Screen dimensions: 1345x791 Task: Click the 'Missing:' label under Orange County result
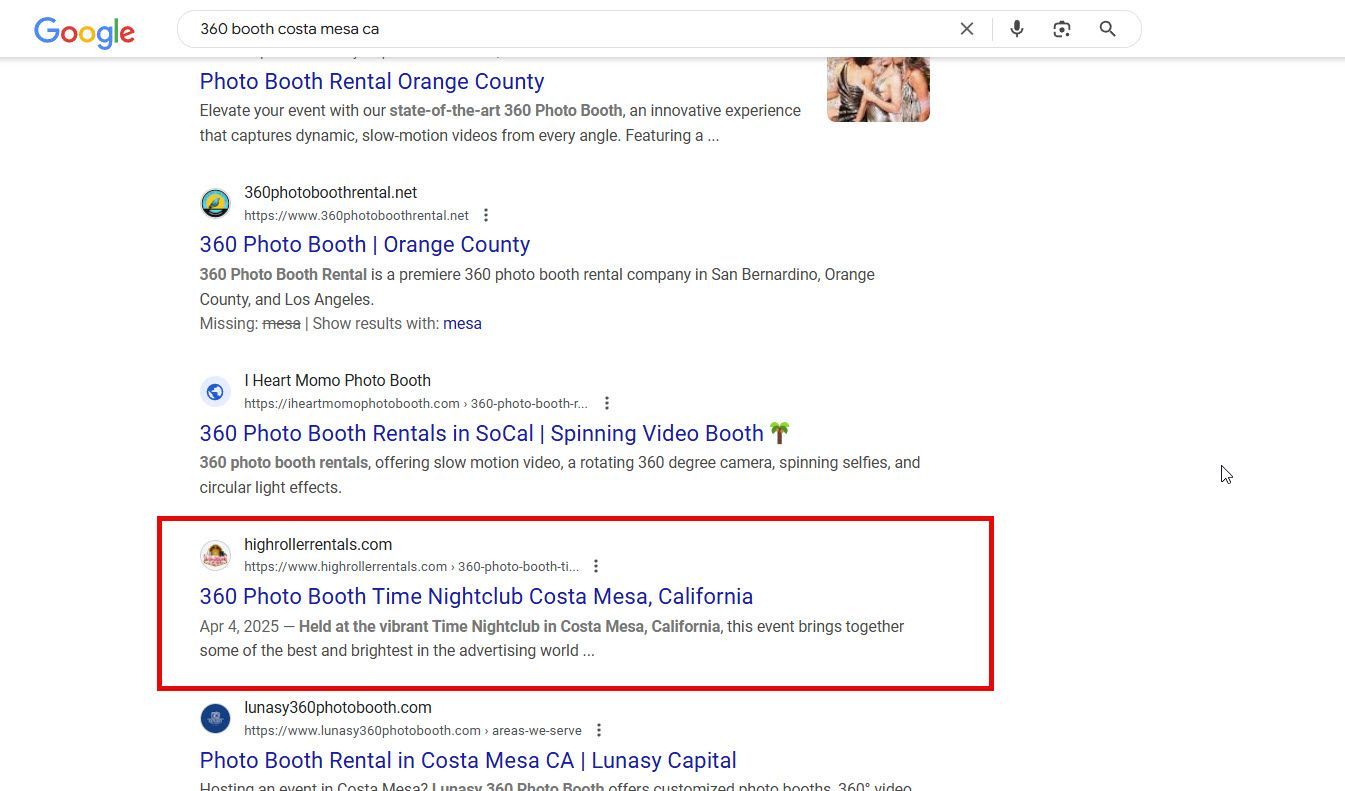pyautogui.click(x=229, y=324)
